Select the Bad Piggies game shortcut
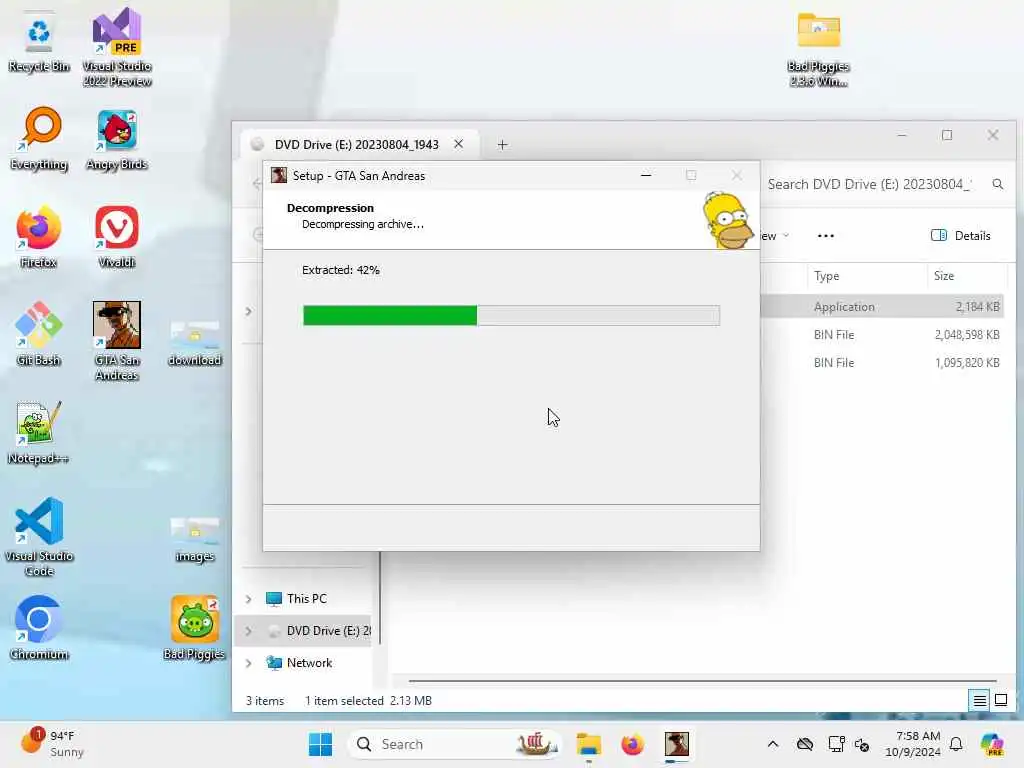This screenshot has width=1024, height=768. 195,628
